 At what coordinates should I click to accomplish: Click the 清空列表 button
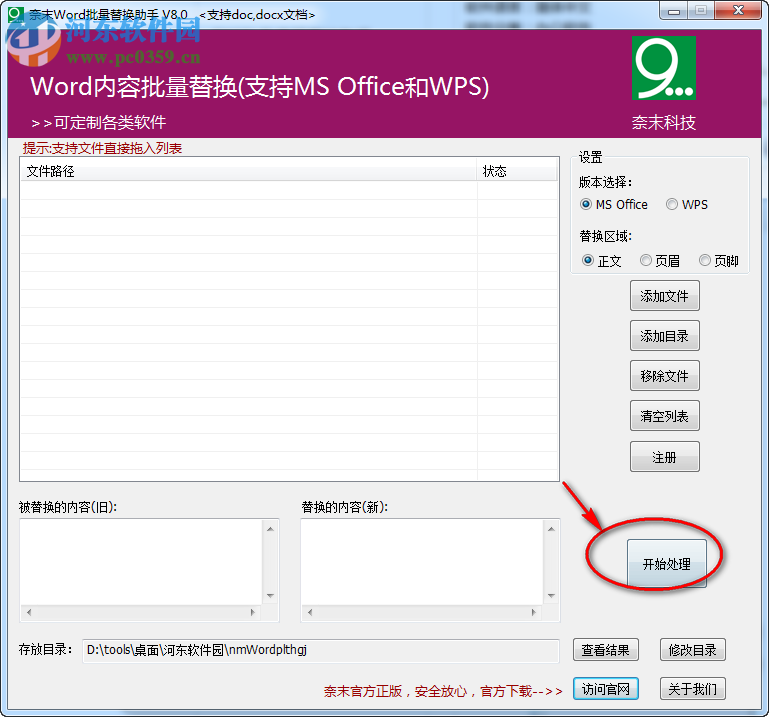pos(665,416)
